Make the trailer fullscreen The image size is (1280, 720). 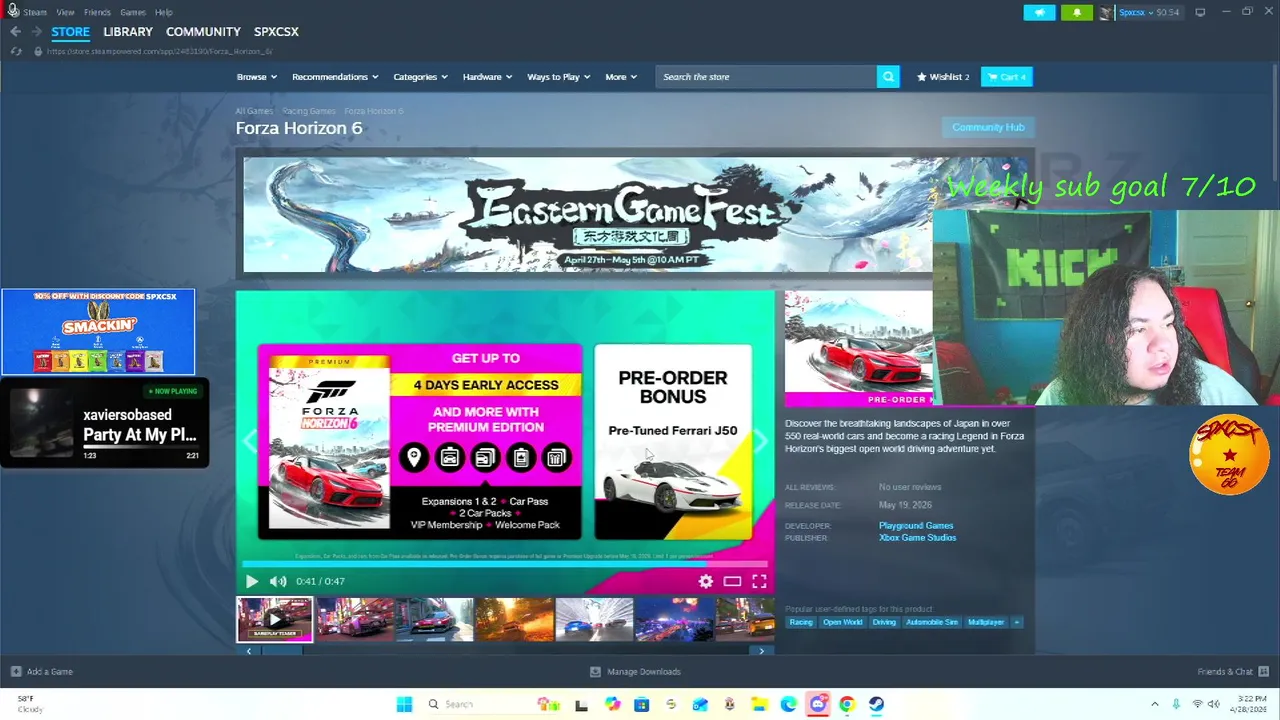[x=759, y=581]
